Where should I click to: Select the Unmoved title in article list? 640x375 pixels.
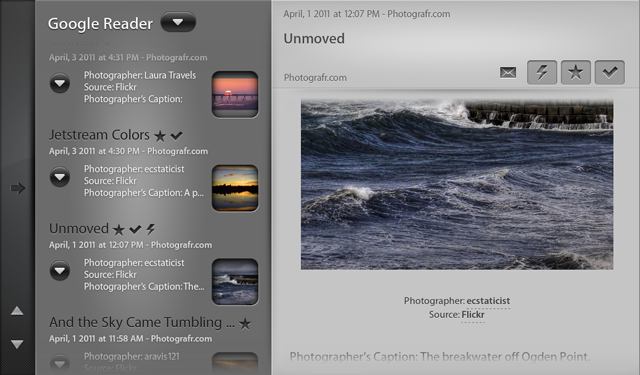(x=79, y=229)
